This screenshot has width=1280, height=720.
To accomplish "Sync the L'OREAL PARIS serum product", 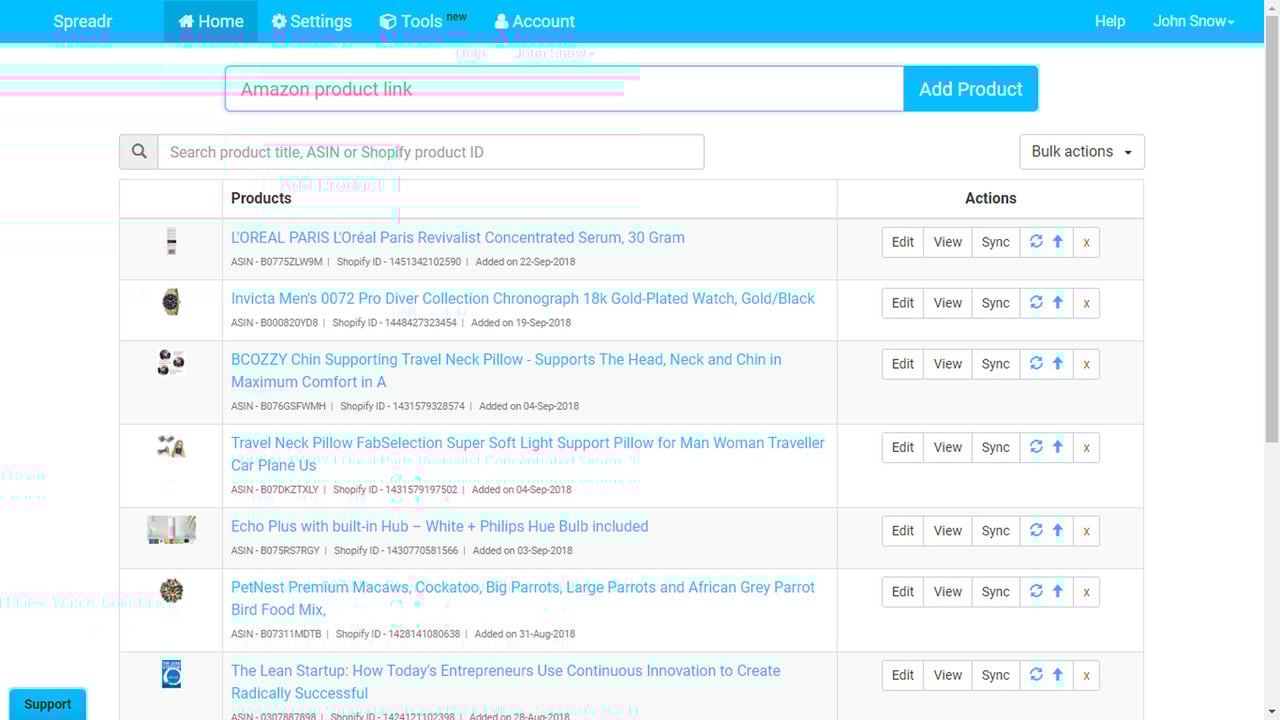I will point(996,242).
